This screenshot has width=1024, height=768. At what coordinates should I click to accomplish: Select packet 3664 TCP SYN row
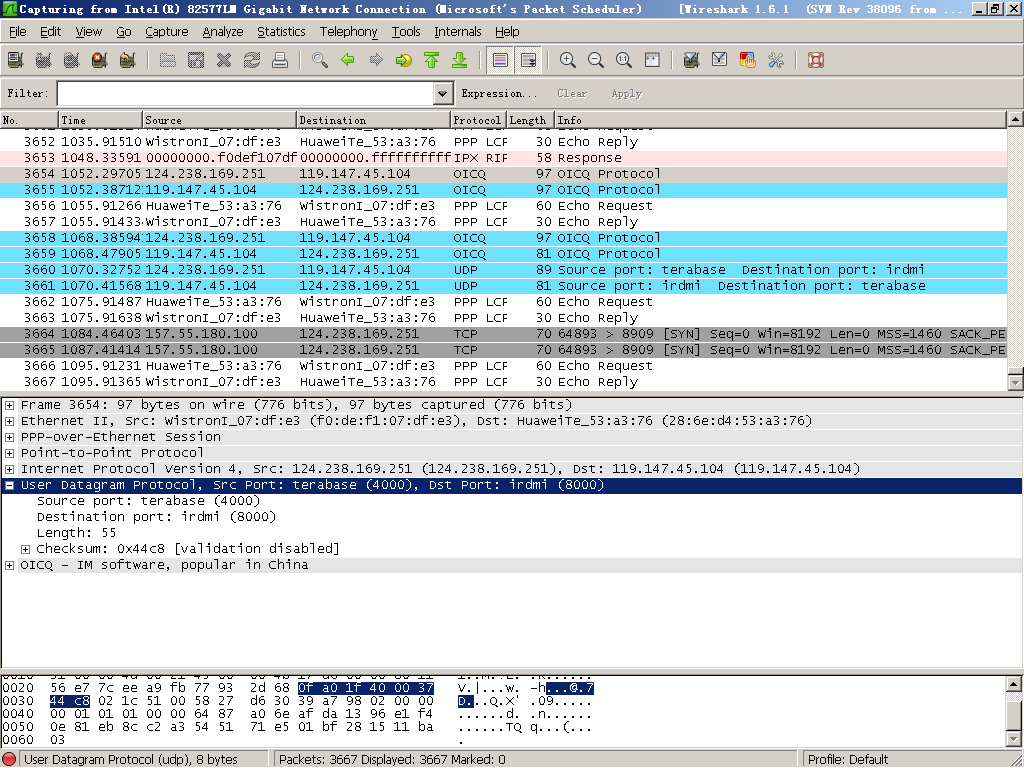click(503, 334)
